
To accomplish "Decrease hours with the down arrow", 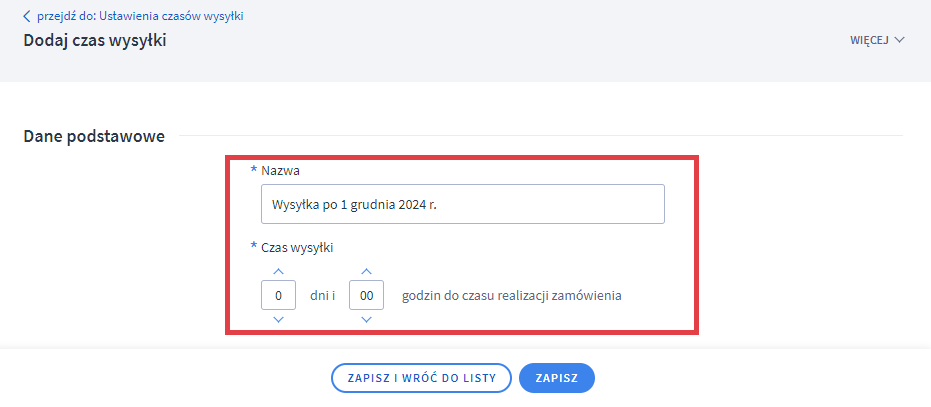I will coord(366,319).
